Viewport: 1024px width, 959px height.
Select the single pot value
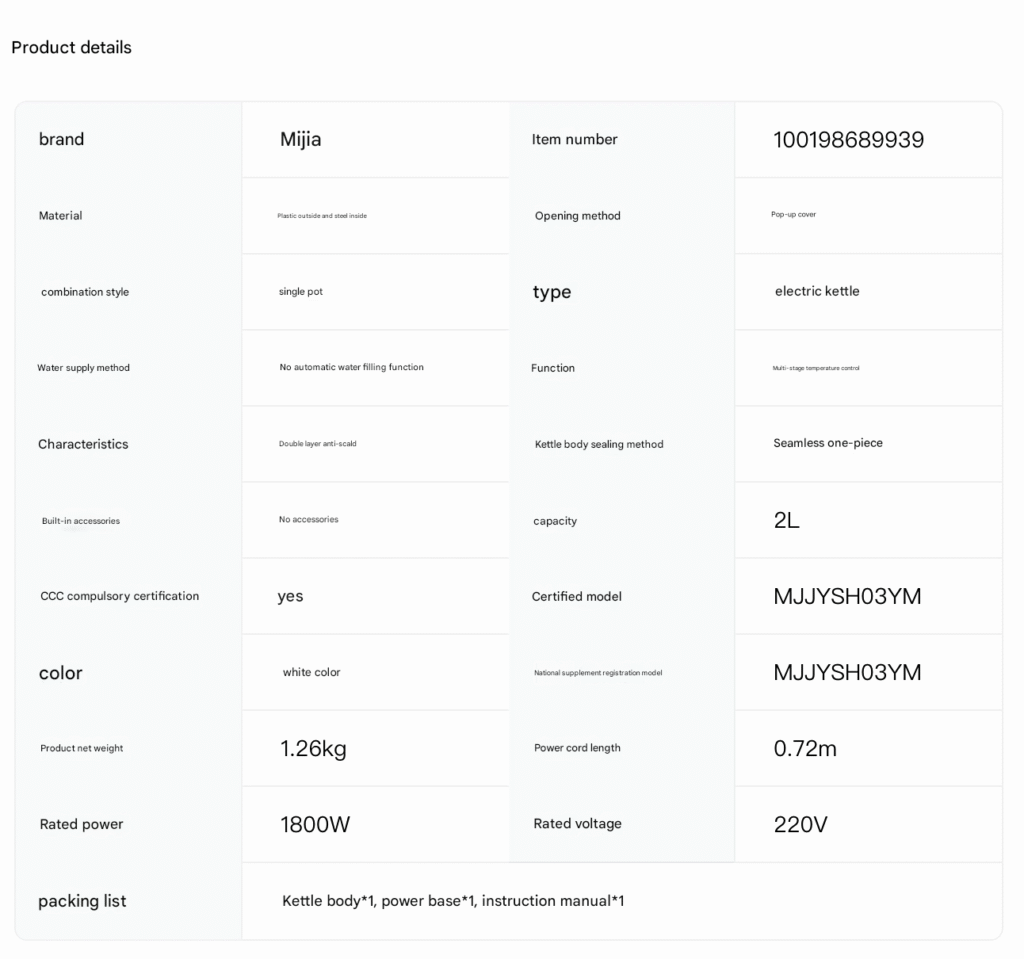(301, 292)
